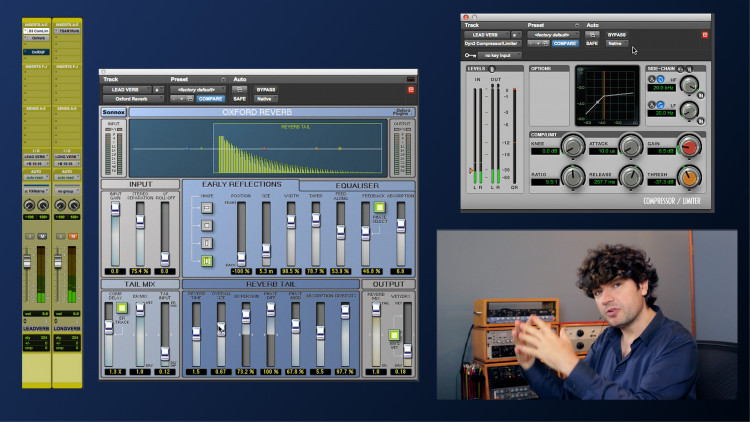Toggle the ER Track green button in Tail Mix
This screenshot has height=422, width=750.
pyautogui.click(x=122, y=308)
